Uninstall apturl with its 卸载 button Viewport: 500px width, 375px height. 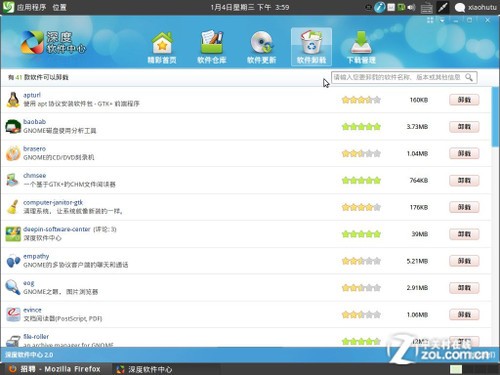click(464, 100)
